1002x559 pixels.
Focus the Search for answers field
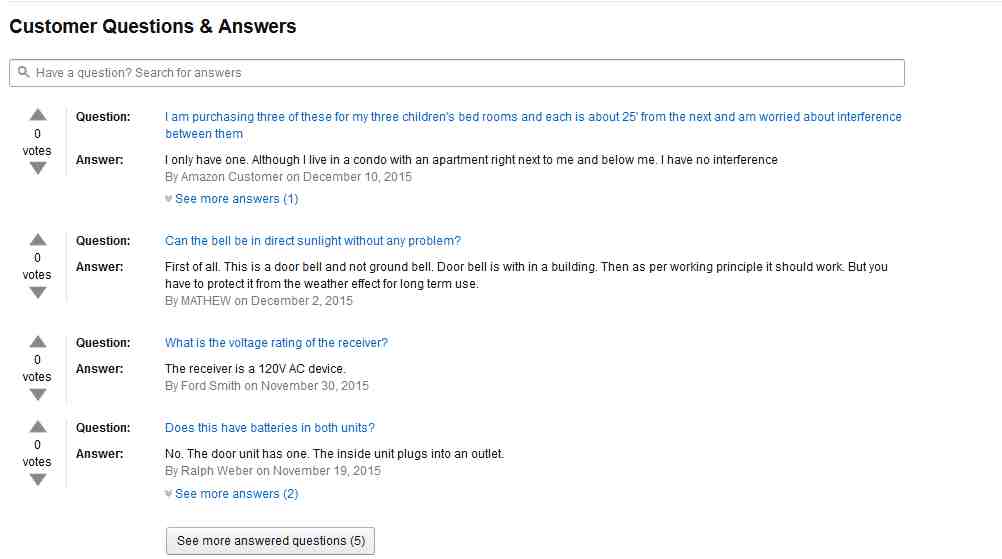tap(457, 73)
